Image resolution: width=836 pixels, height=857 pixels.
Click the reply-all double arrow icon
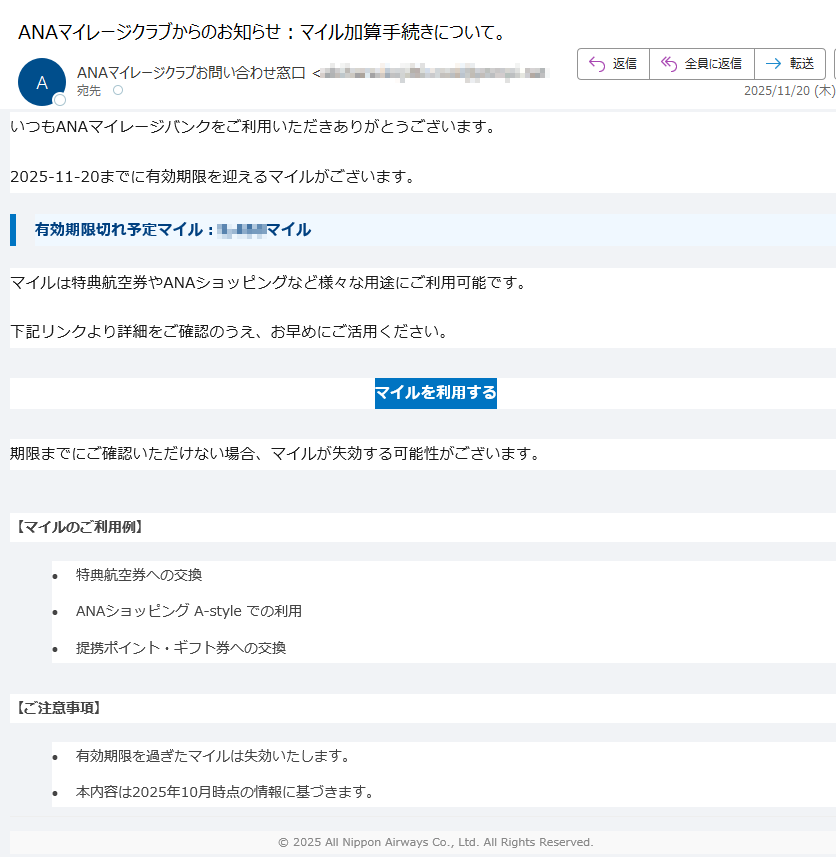point(669,64)
